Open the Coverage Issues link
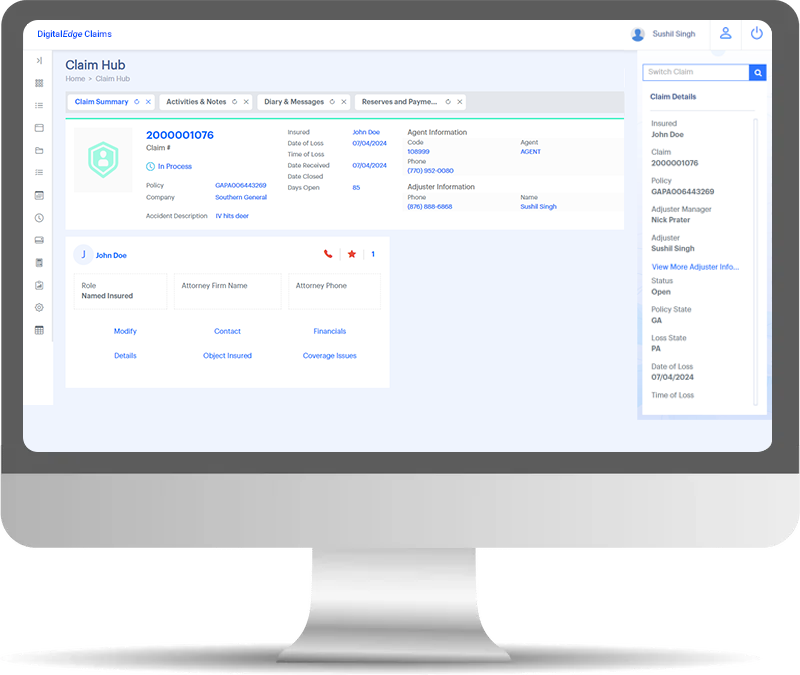 (x=329, y=355)
